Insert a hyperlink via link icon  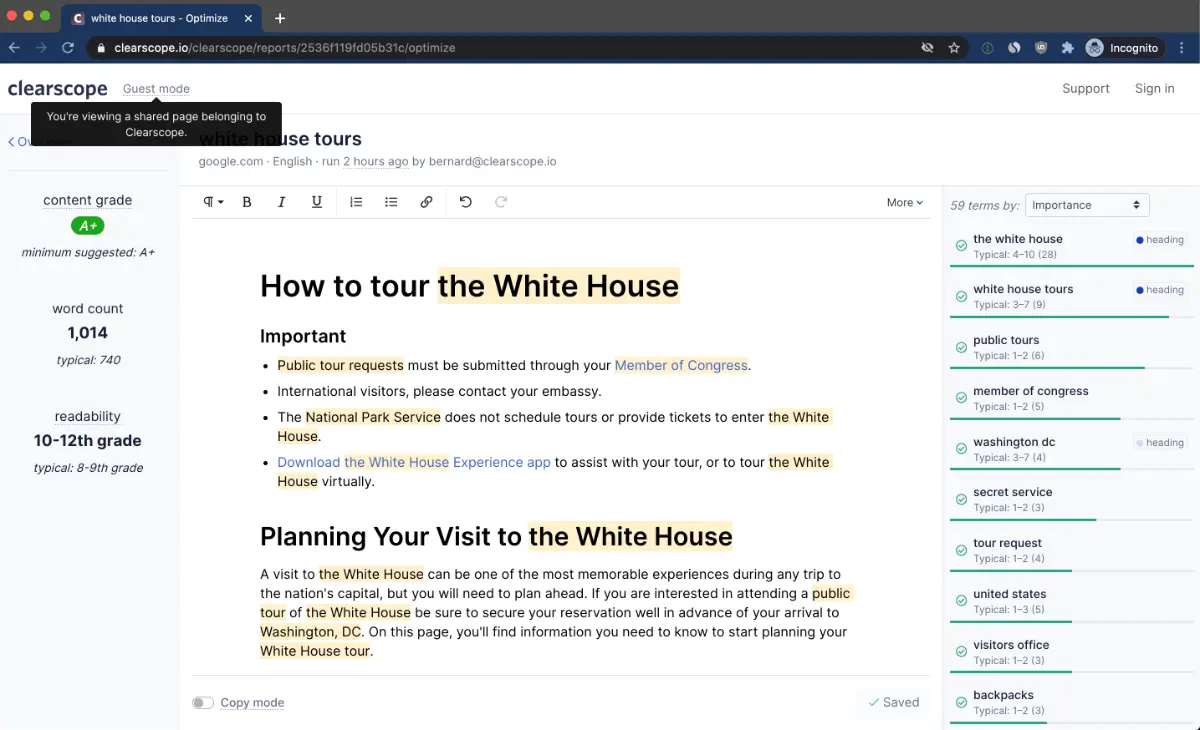pyautogui.click(x=426, y=202)
